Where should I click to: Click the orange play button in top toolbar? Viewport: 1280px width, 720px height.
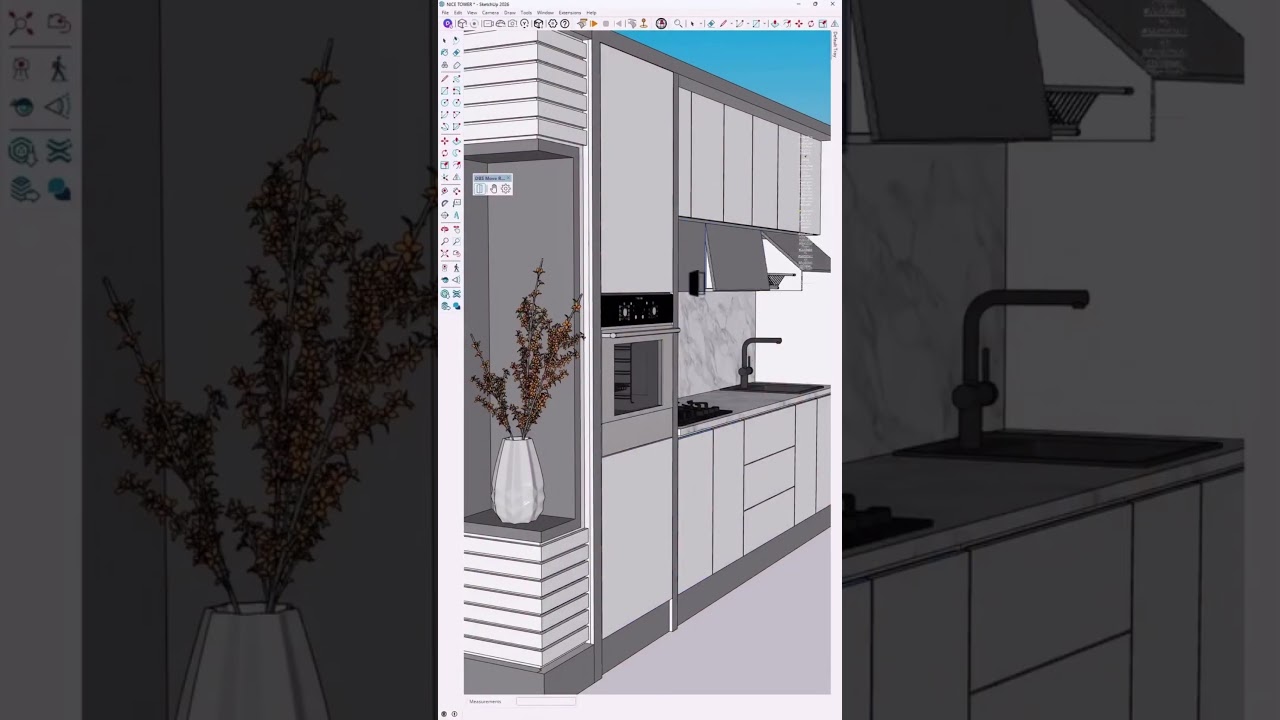(594, 23)
